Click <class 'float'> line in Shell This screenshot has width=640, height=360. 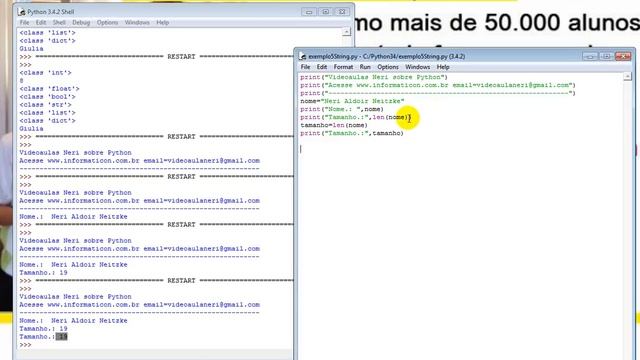pos(49,89)
